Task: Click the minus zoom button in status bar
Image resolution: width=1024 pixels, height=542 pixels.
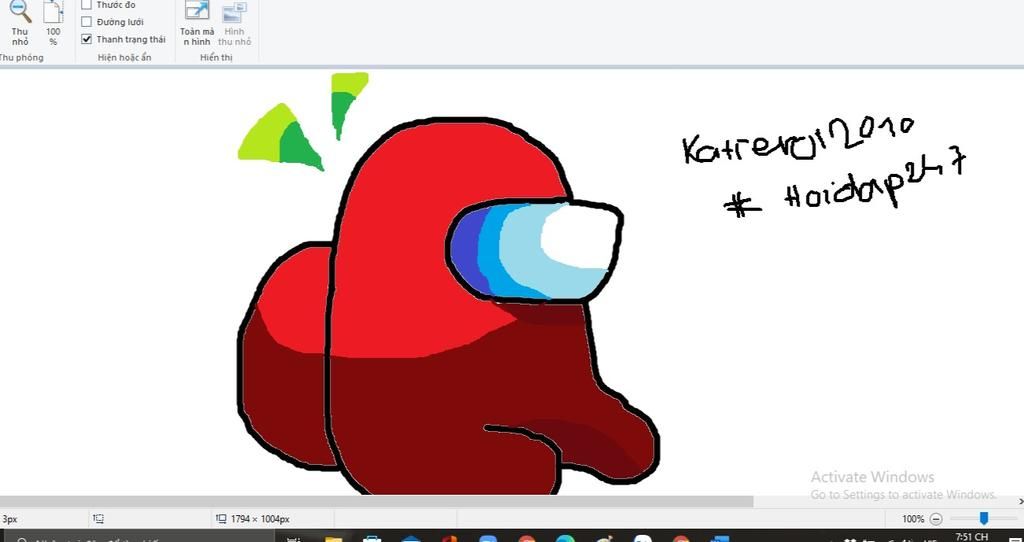Action: (936, 519)
